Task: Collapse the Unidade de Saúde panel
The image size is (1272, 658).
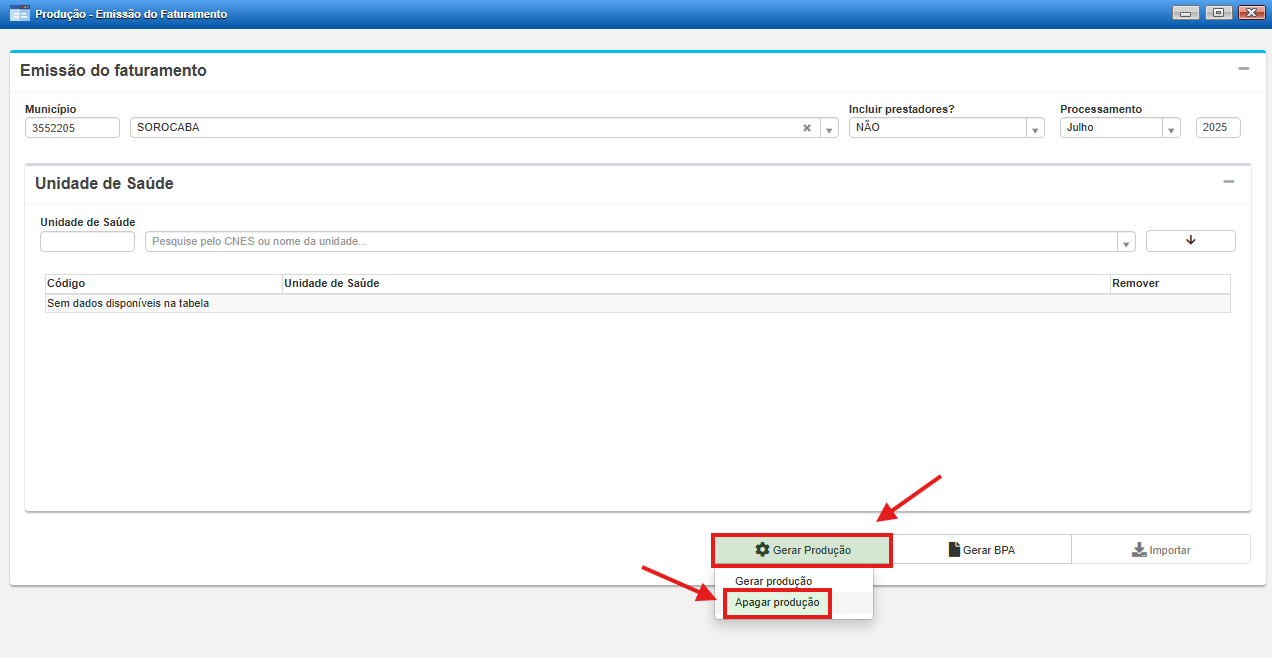Action: [x=1228, y=182]
